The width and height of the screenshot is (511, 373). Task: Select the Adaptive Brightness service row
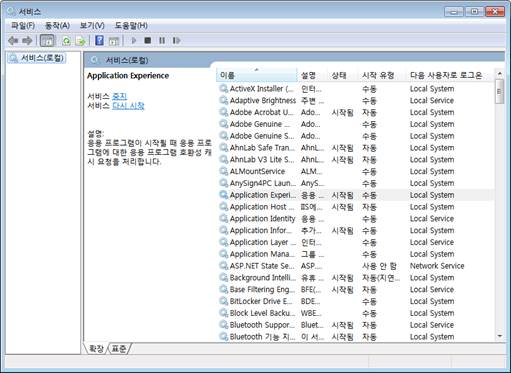(355, 101)
